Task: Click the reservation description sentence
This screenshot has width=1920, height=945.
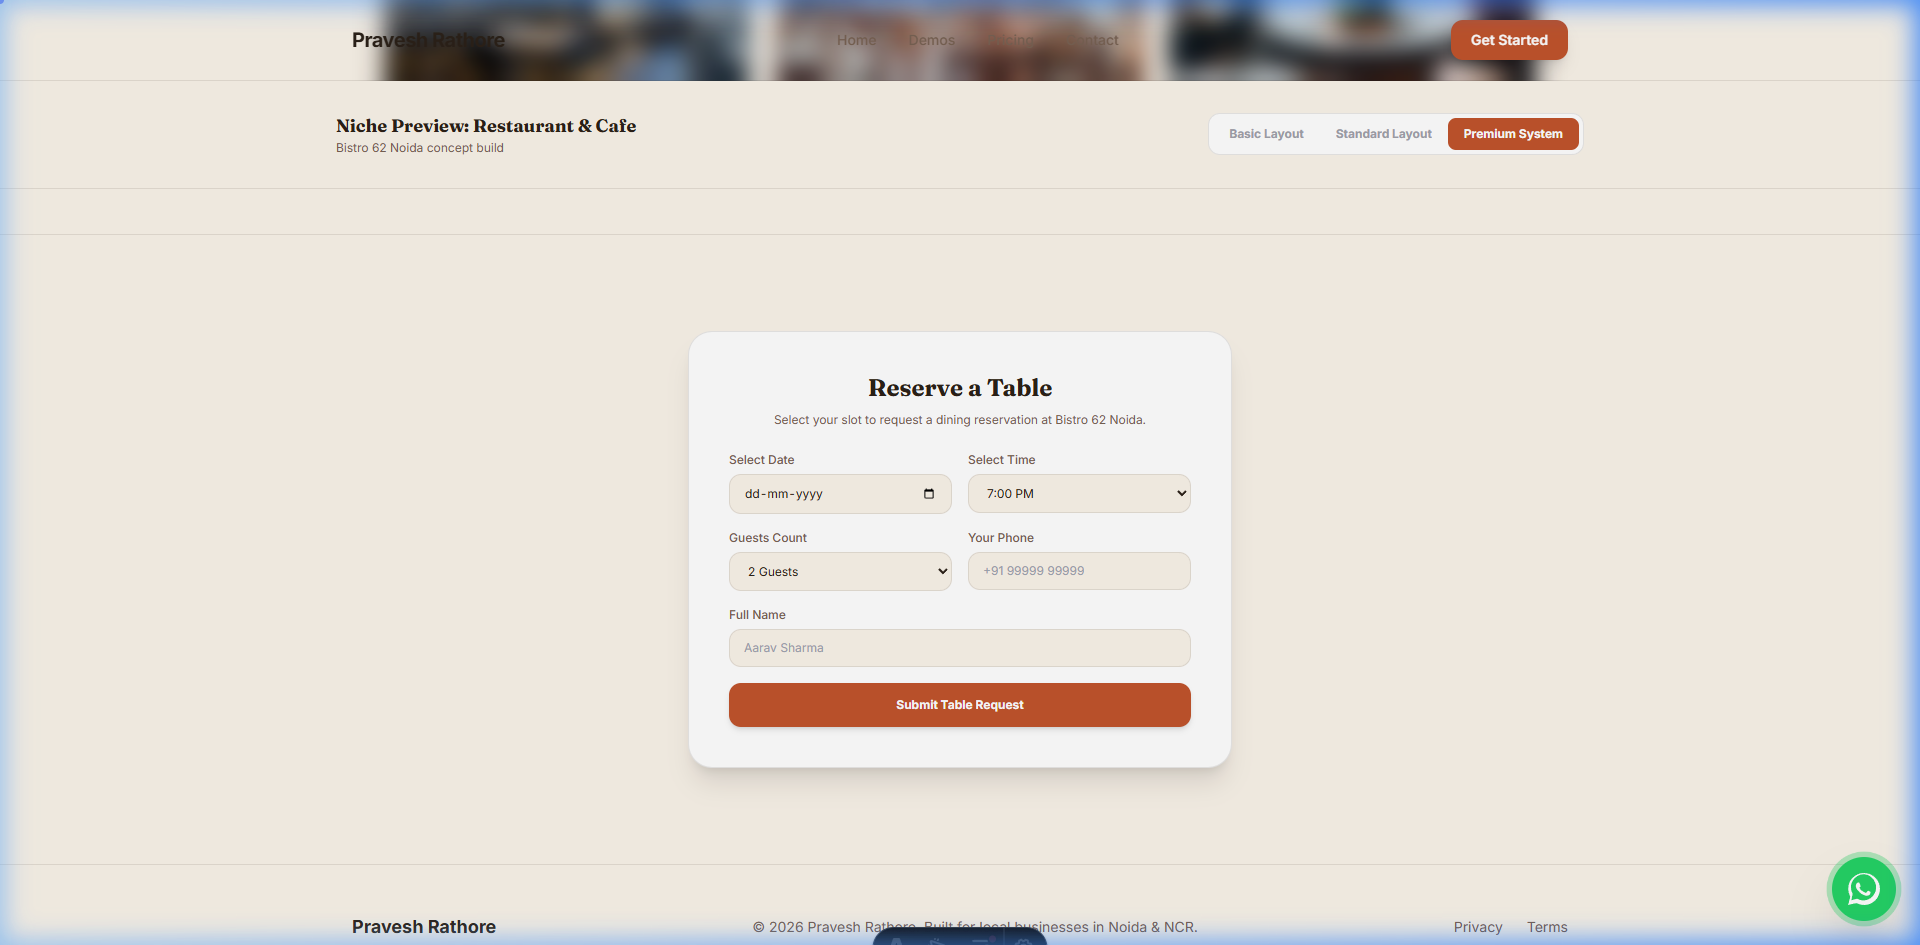Action: 960,420
